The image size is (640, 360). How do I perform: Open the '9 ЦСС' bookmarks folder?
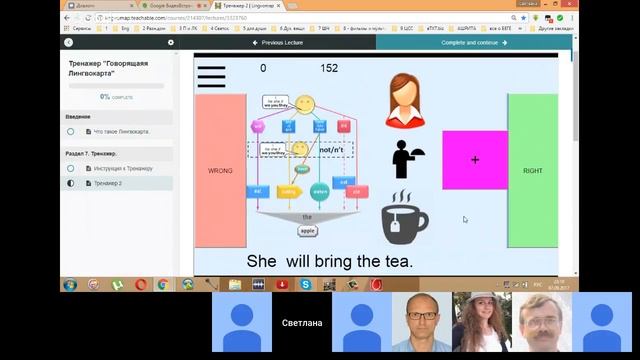click(402, 29)
